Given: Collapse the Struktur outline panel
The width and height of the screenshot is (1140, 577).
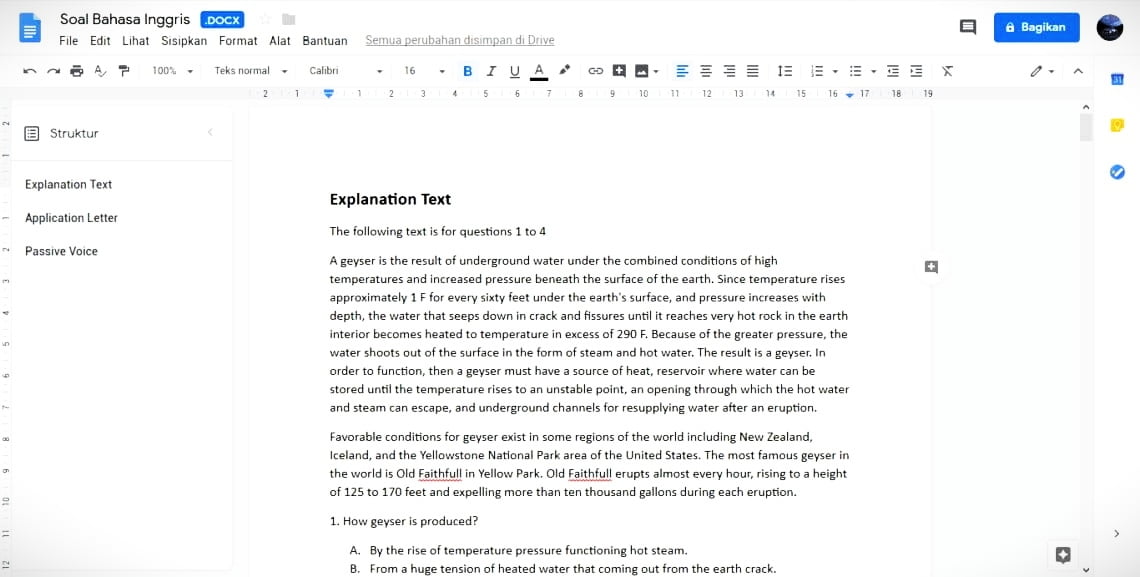Looking at the screenshot, I should click(x=210, y=132).
